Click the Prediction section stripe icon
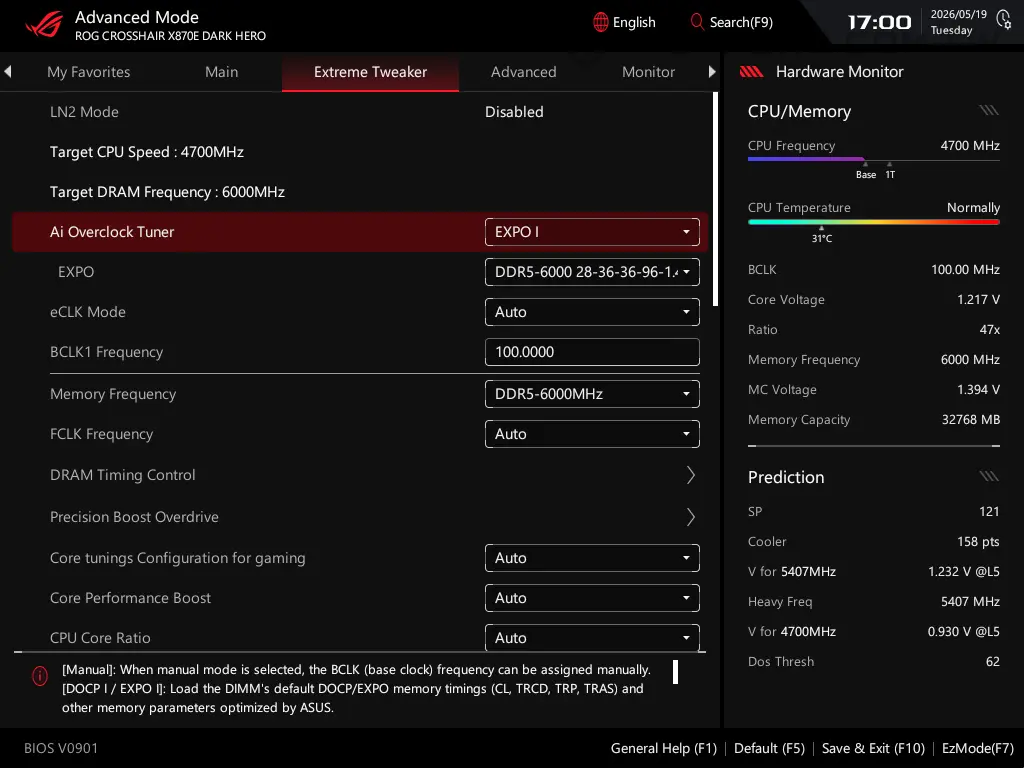1024x768 pixels. click(x=989, y=476)
